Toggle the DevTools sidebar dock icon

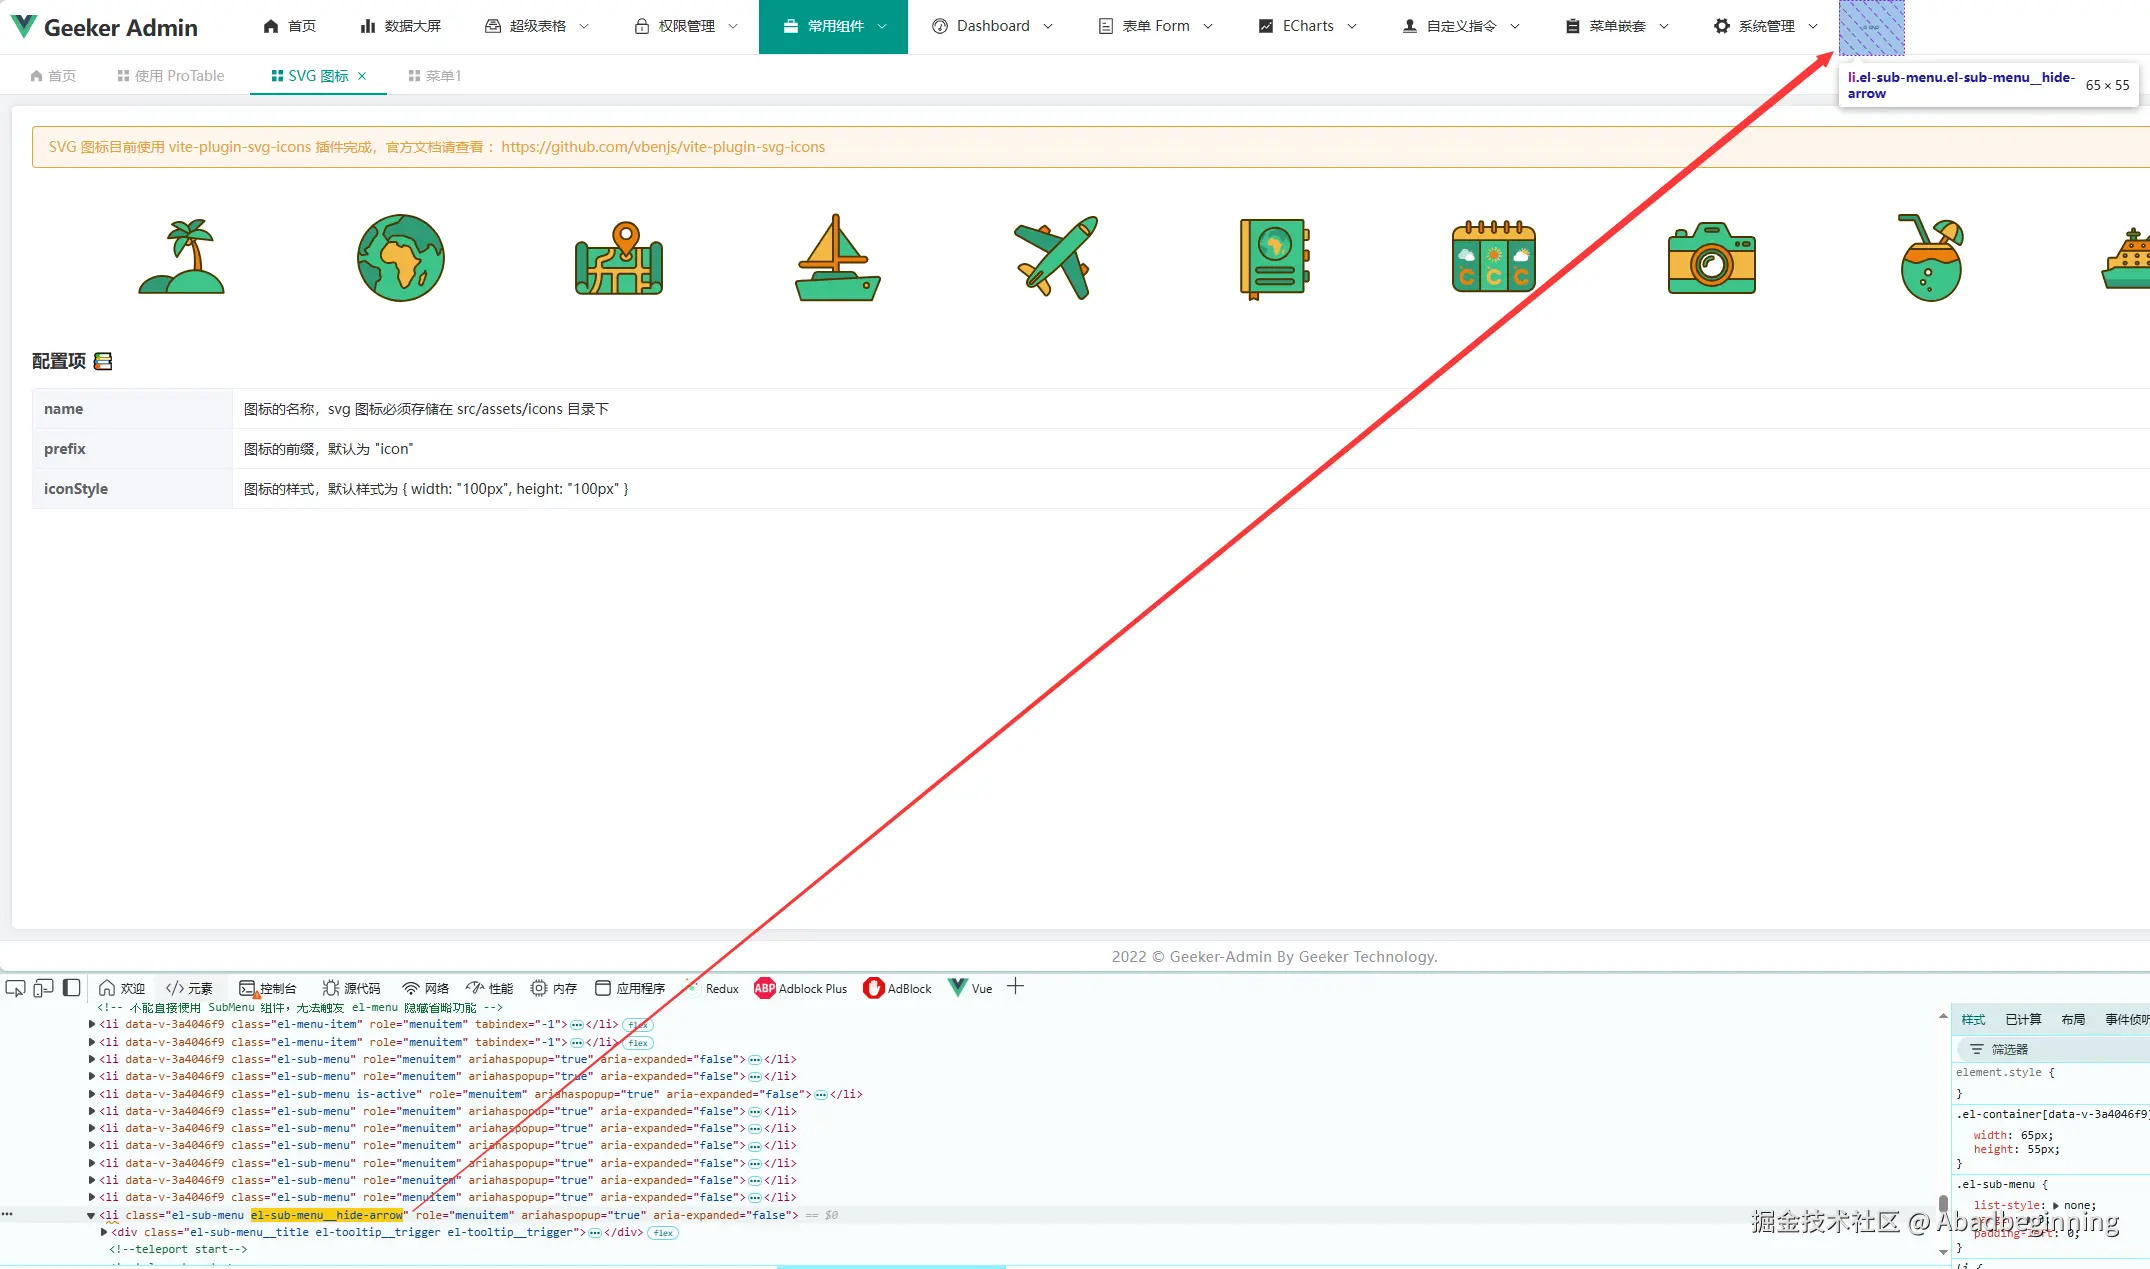pyautogui.click(x=71, y=988)
